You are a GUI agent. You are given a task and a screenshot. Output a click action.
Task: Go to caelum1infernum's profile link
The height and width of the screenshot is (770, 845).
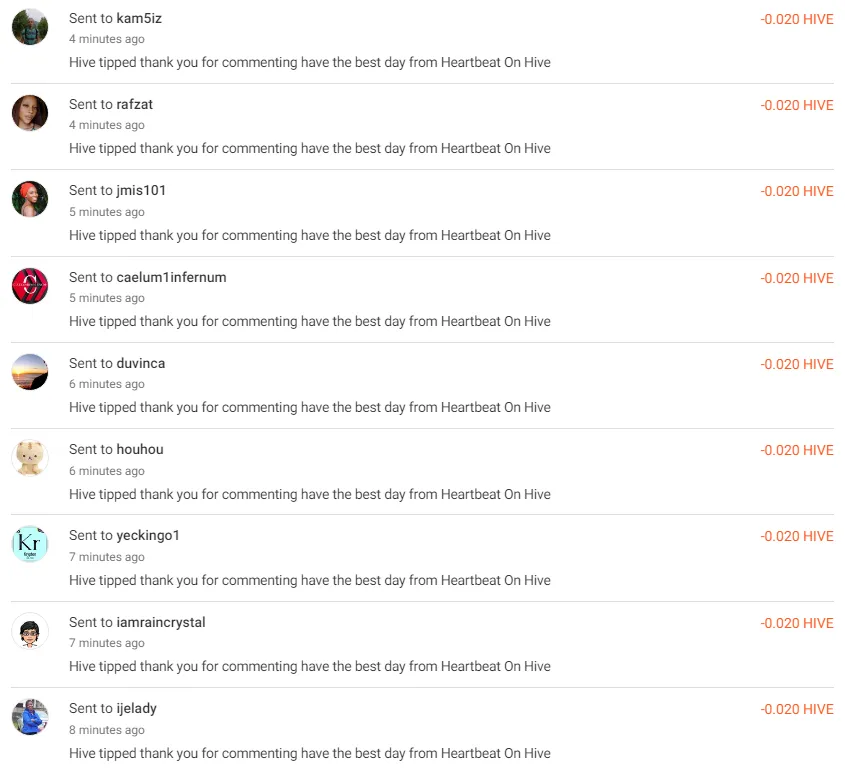(171, 278)
